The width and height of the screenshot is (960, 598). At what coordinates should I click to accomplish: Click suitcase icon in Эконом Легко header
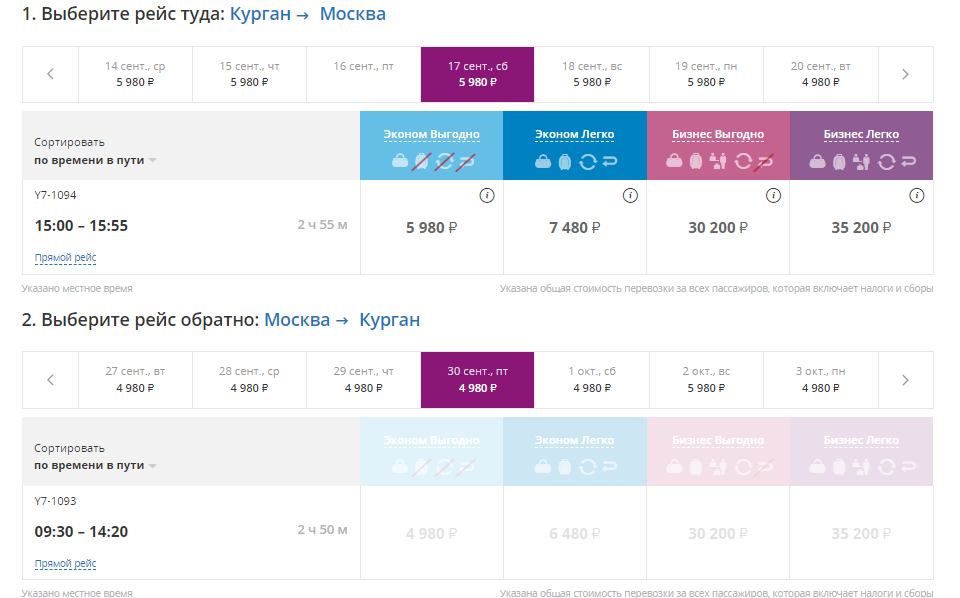tap(564, 161)
